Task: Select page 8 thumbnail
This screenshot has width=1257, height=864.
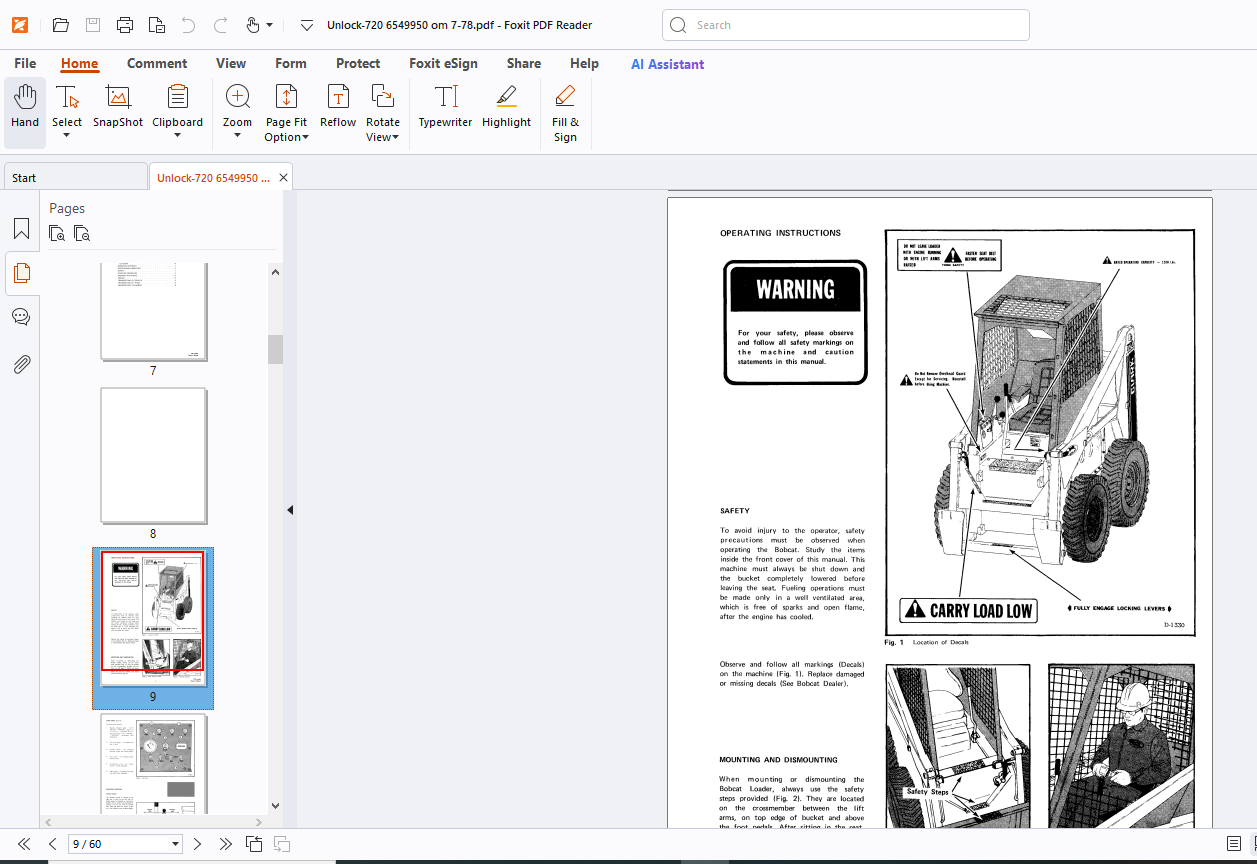Action: (x=153, y=455)
